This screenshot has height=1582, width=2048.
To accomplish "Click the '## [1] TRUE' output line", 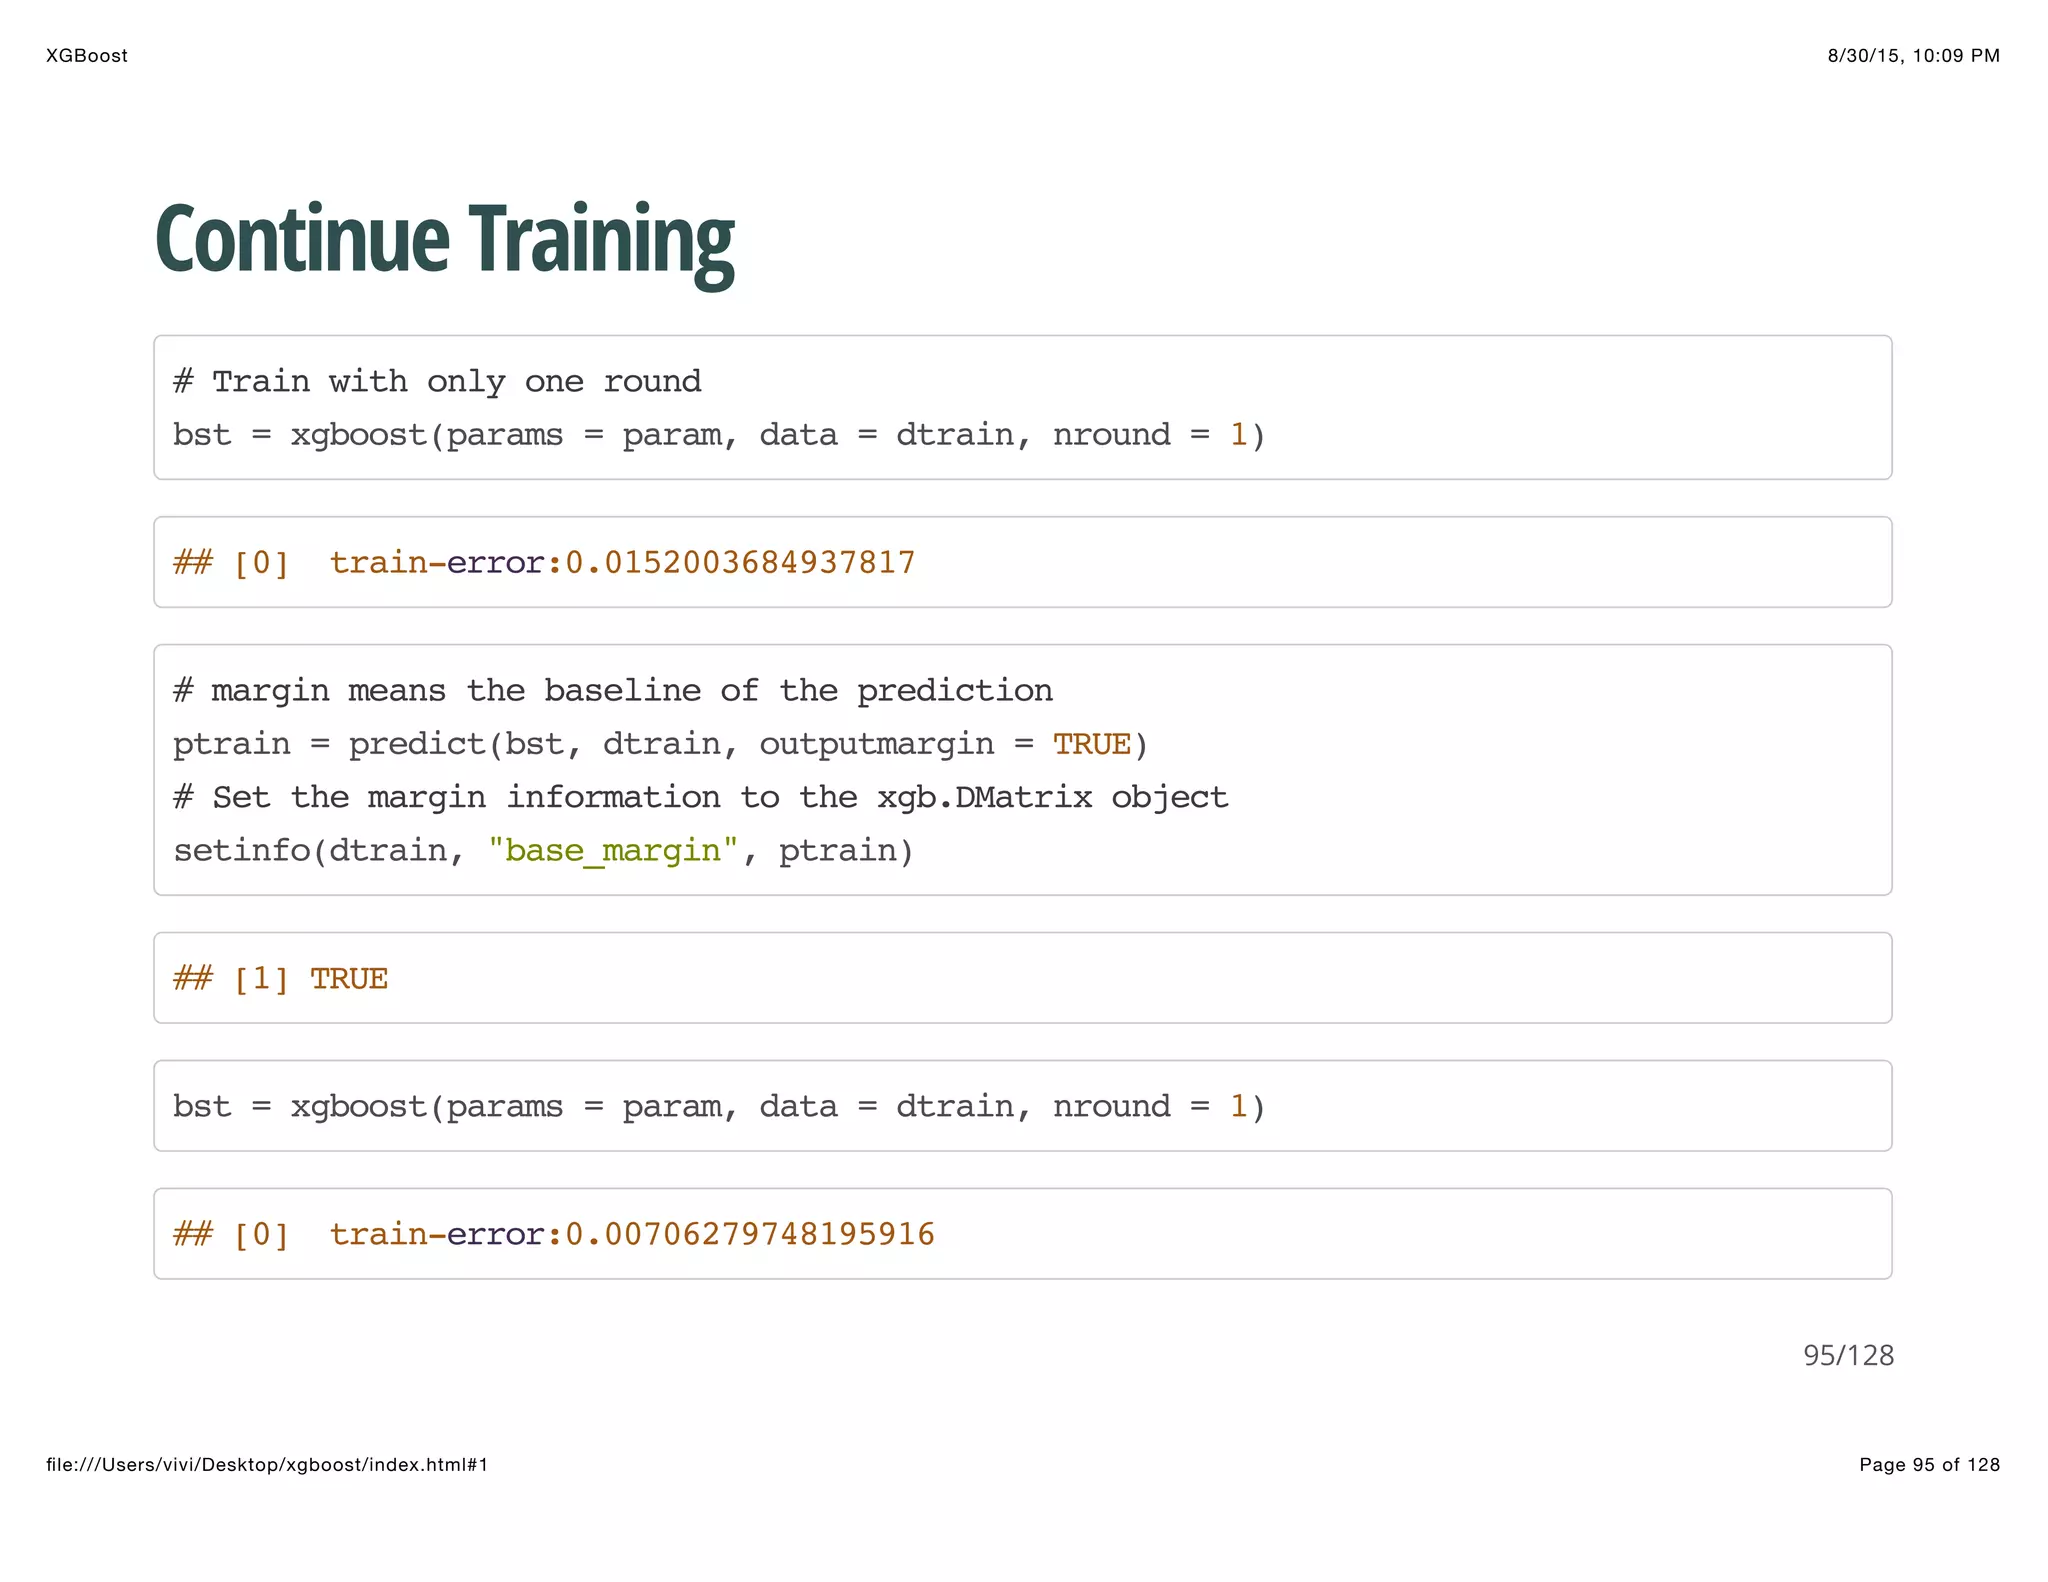I will [x=280, y=979].
